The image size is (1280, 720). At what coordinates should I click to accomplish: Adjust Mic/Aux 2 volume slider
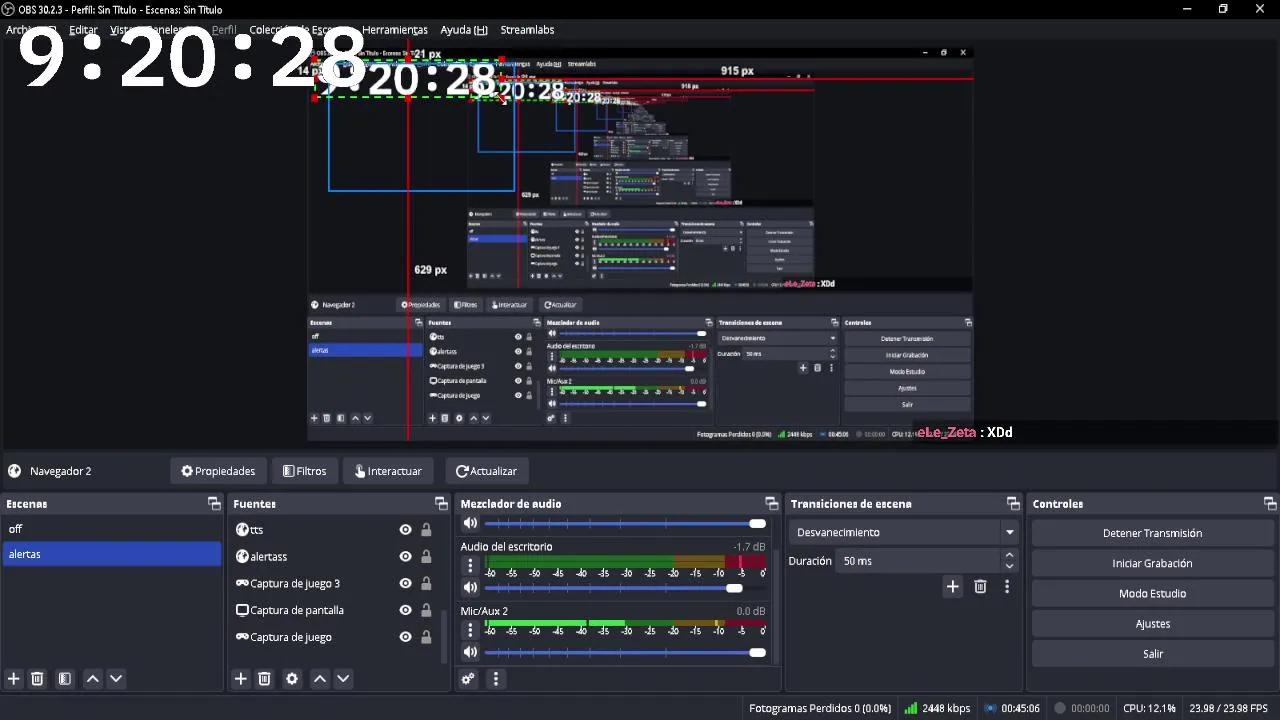(757, 653)
